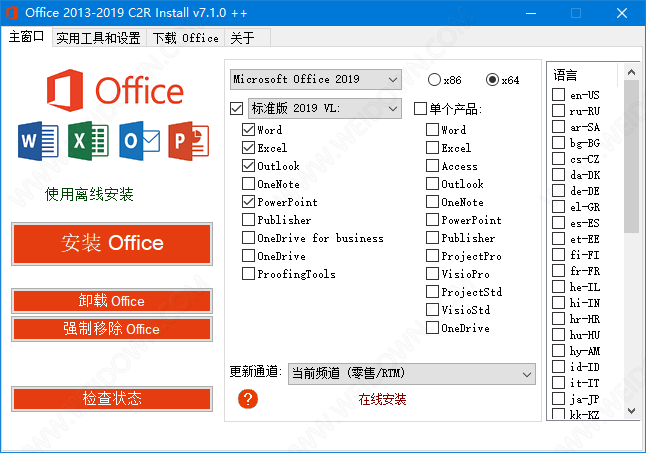The width and height of the screenshot is (646, 453).
Task: Open the 实用工具和设置 tab
Action: 98,38
